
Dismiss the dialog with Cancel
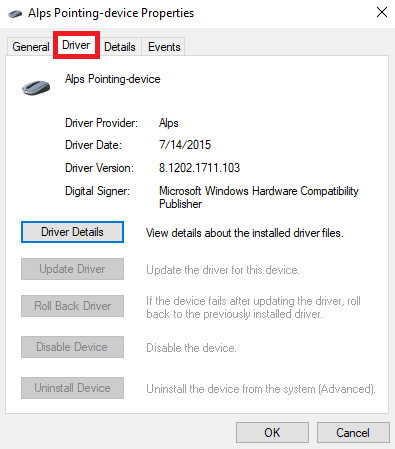(353, 433)
